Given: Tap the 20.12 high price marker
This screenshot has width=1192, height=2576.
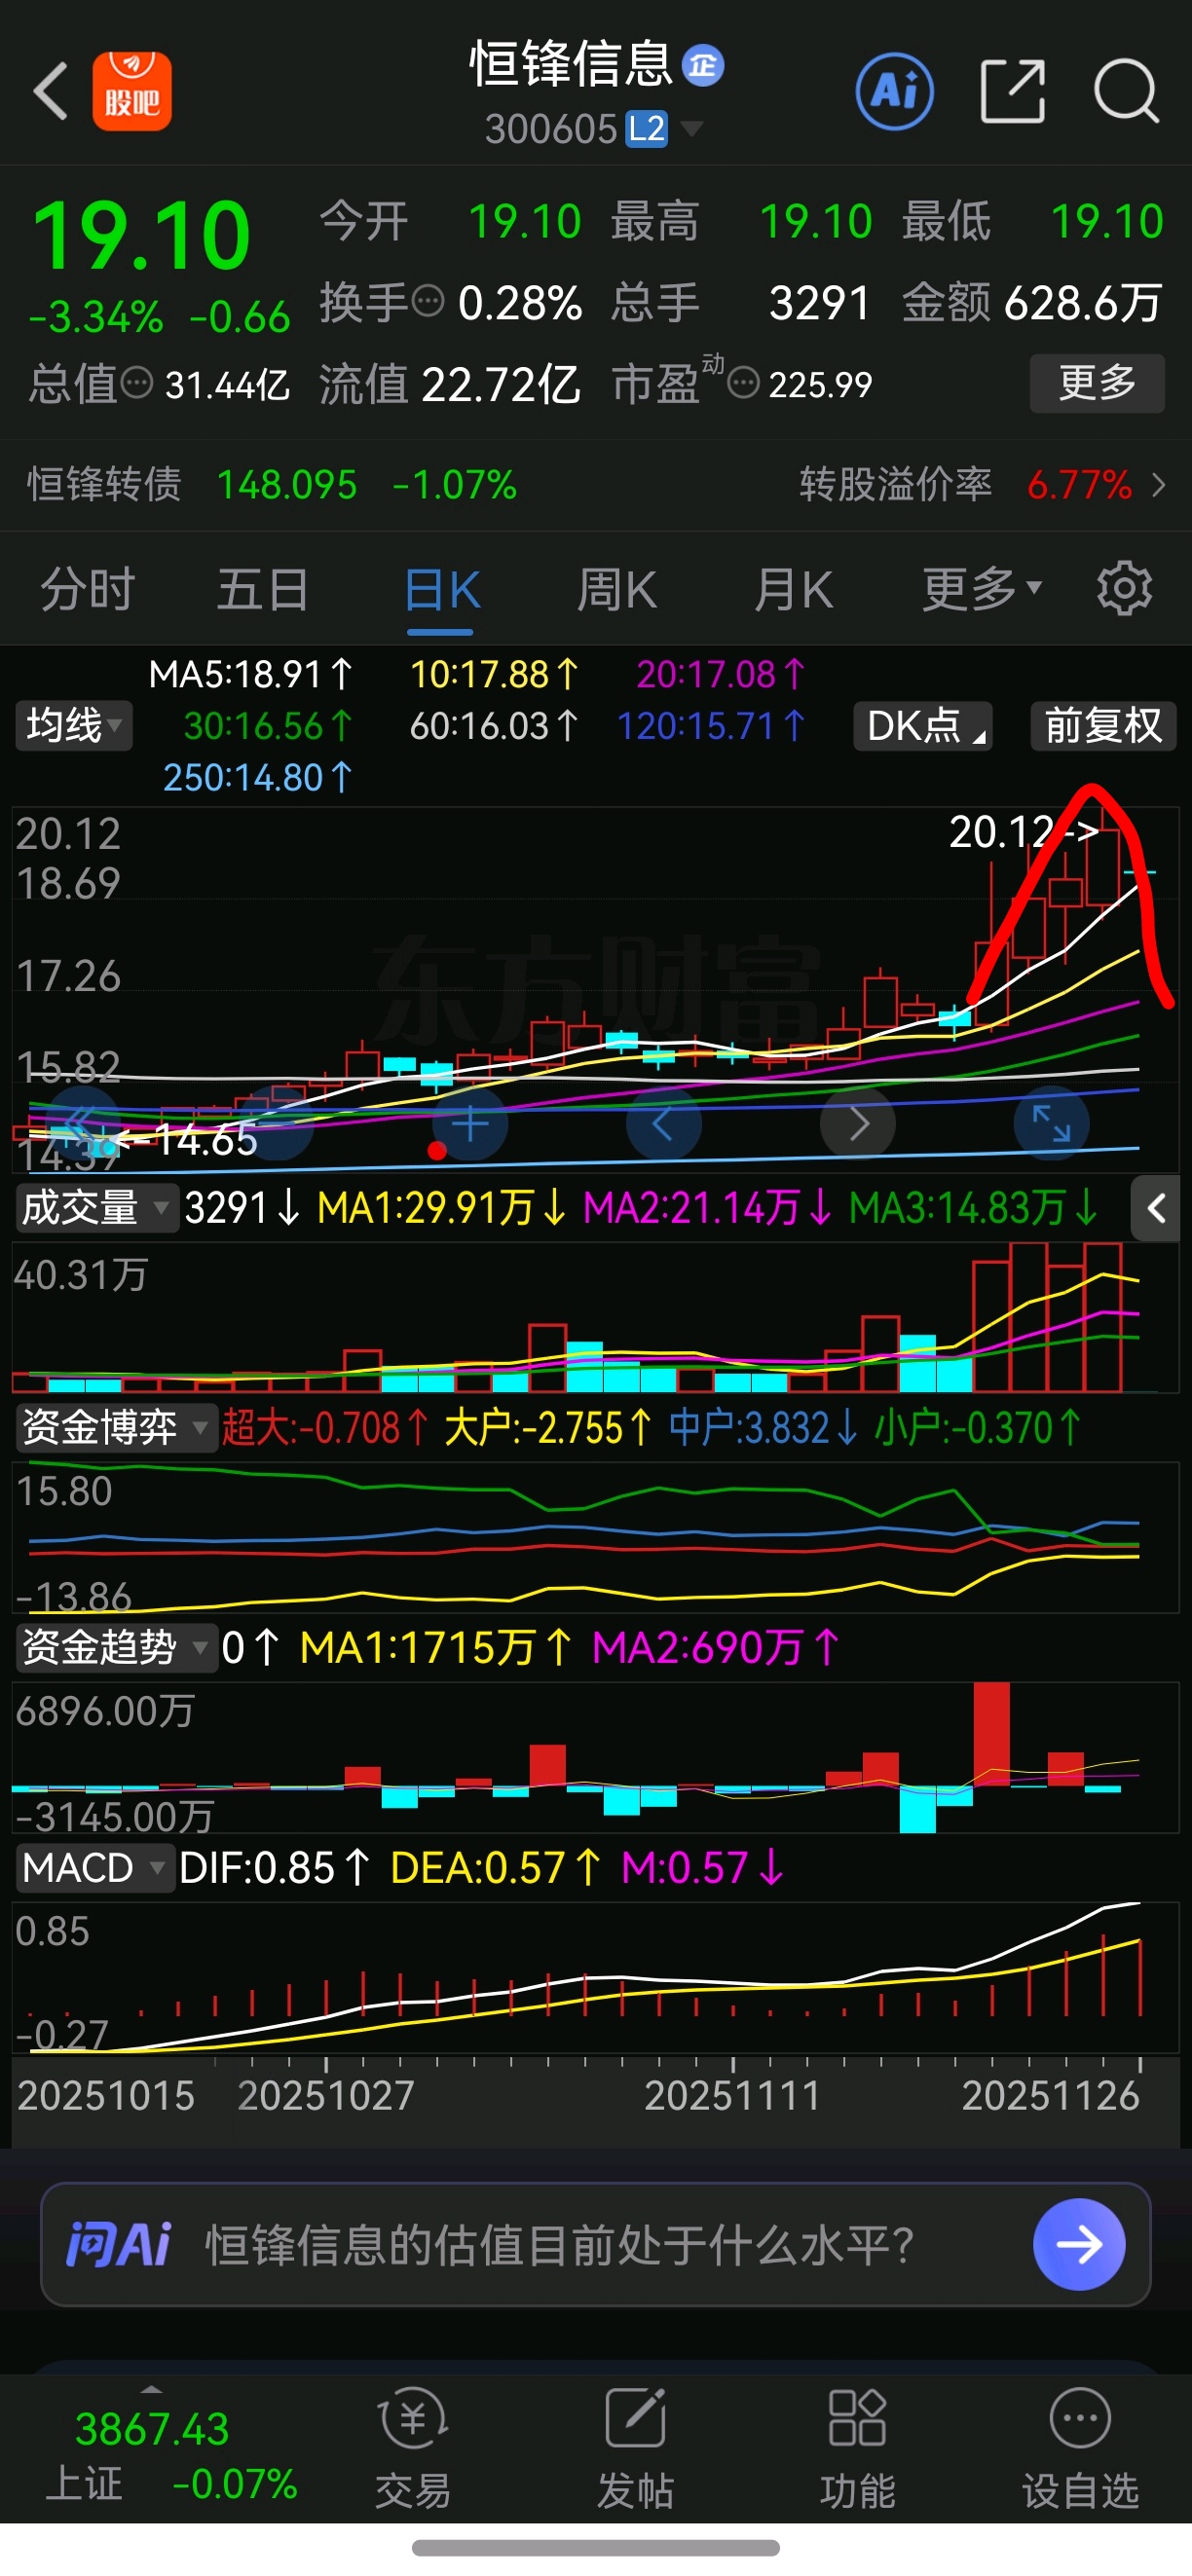Looking at the screenshot, I should click(x=1023, y=832).
